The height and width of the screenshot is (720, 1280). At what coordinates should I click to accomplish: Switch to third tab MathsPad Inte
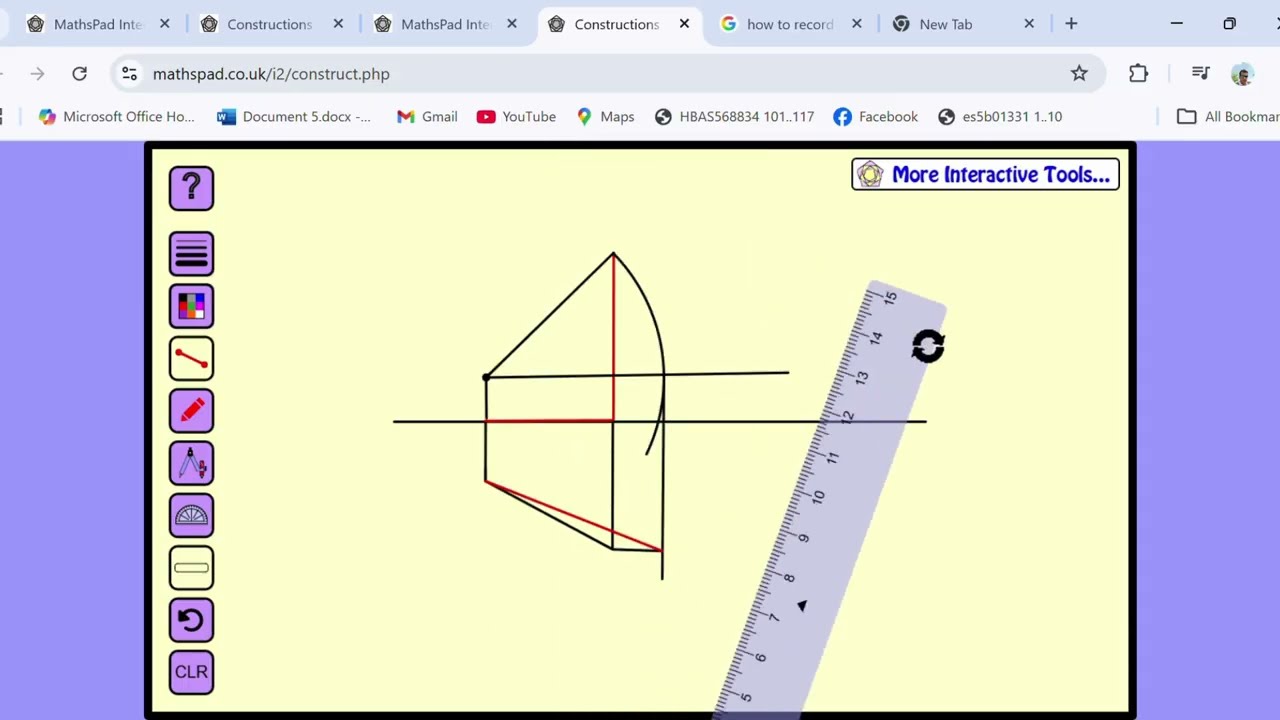pos(445,24)
